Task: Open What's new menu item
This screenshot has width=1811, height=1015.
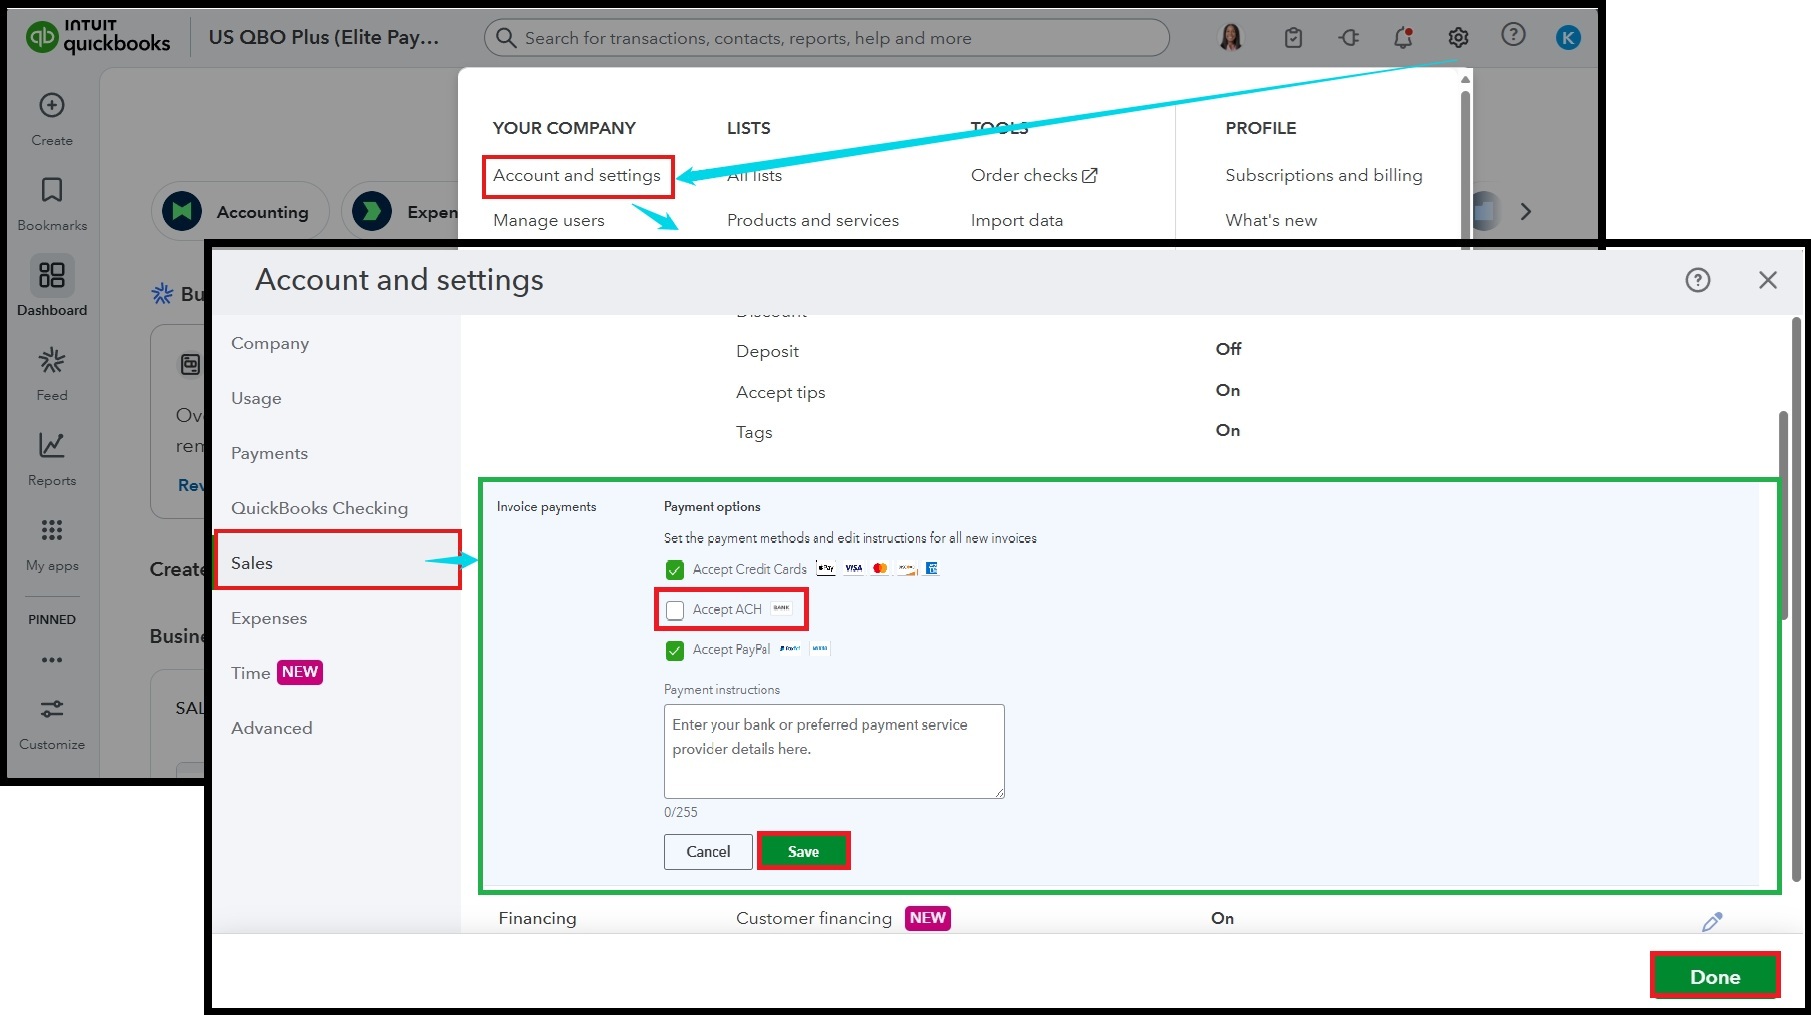Action: (1270, 220)
